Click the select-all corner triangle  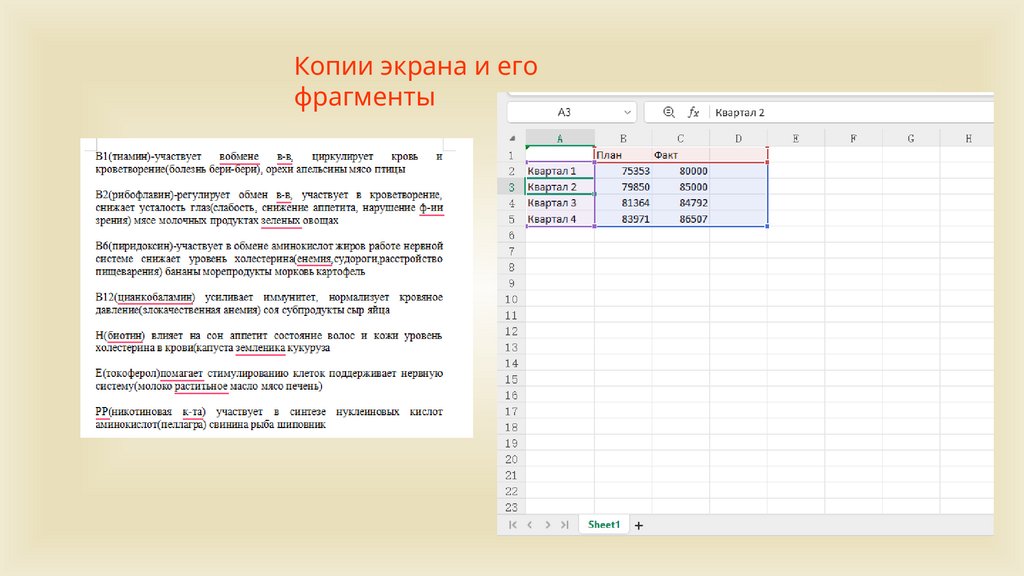pyautogui.click(x=512, y=138)
